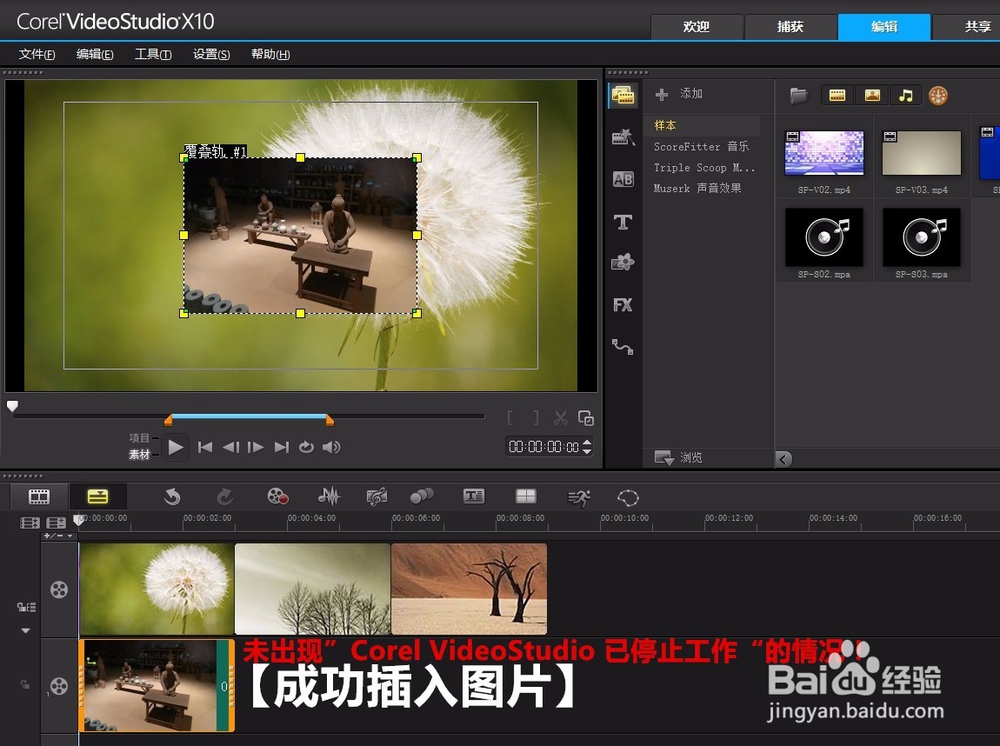Step to Previous frame

[x=231, y=447]
